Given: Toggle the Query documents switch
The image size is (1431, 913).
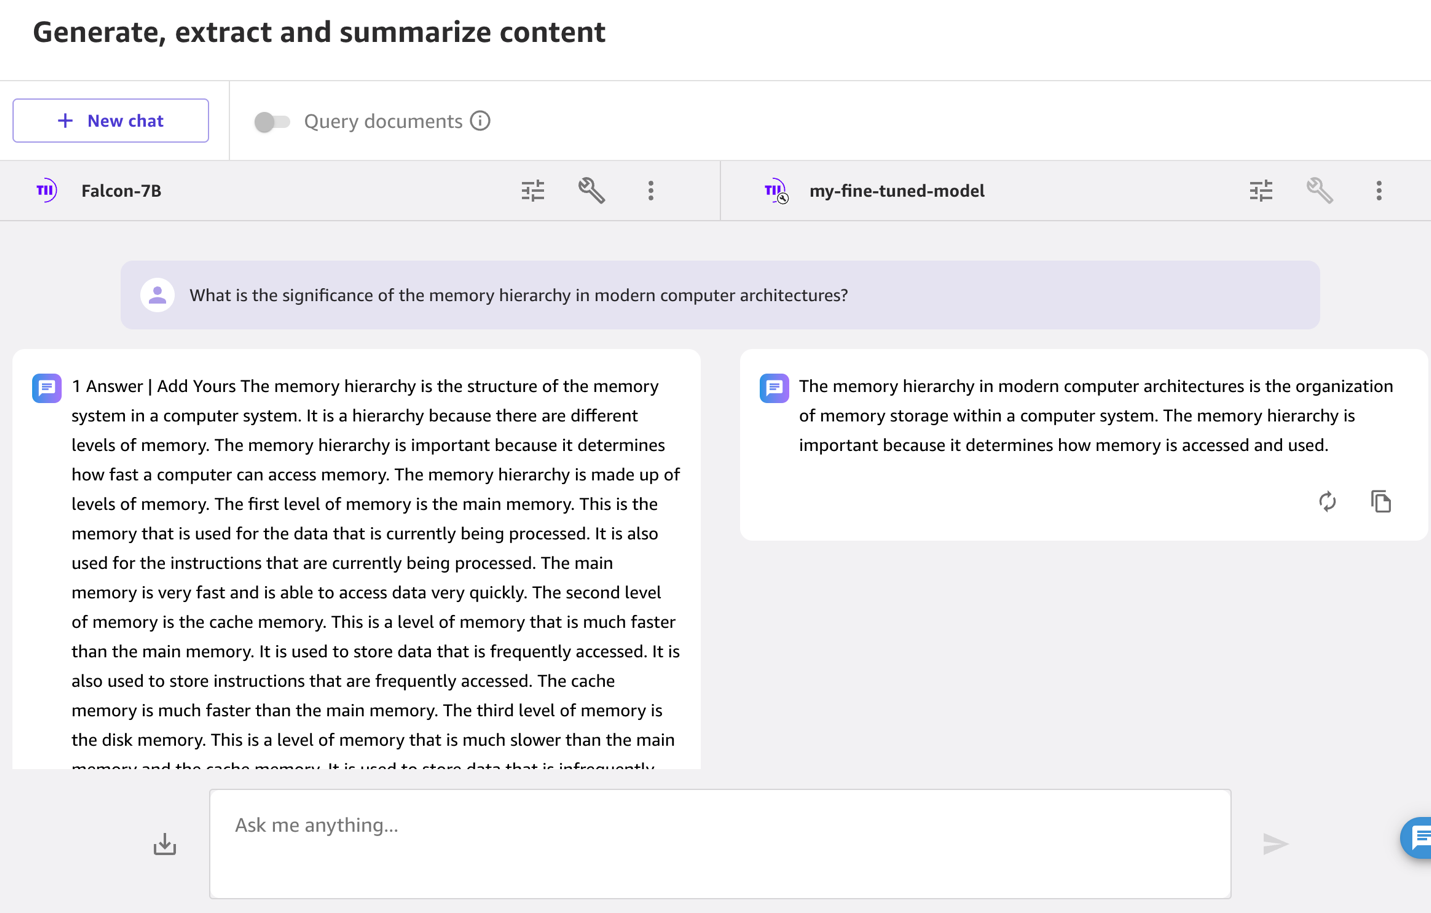Looking at the screenshot, I should [271, 122].
